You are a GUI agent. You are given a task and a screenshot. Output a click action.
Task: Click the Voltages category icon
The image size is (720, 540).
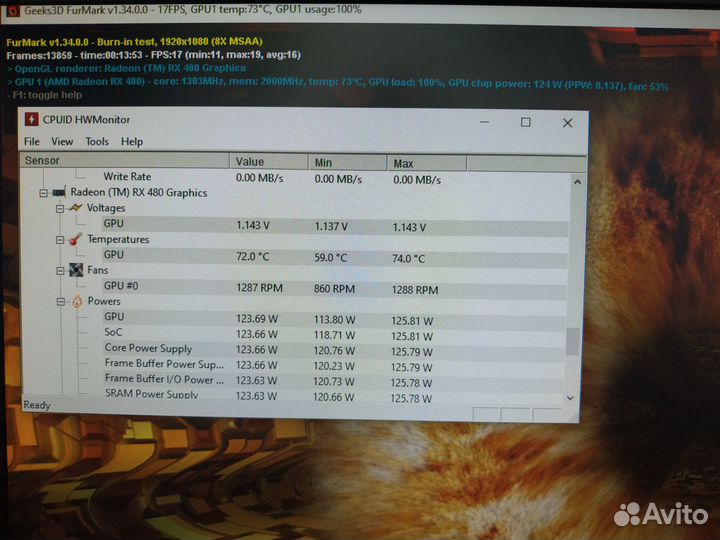tap(75, 208)
